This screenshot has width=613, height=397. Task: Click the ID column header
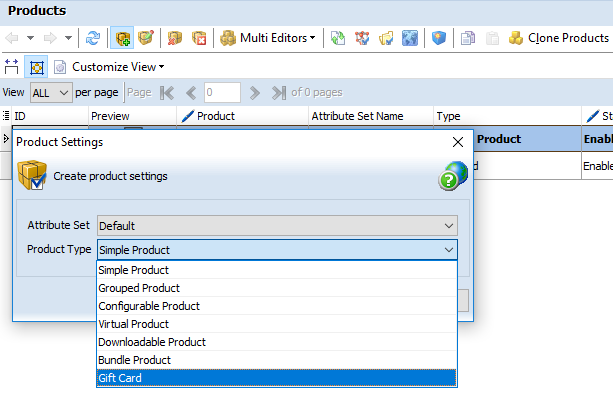(50, 116)
